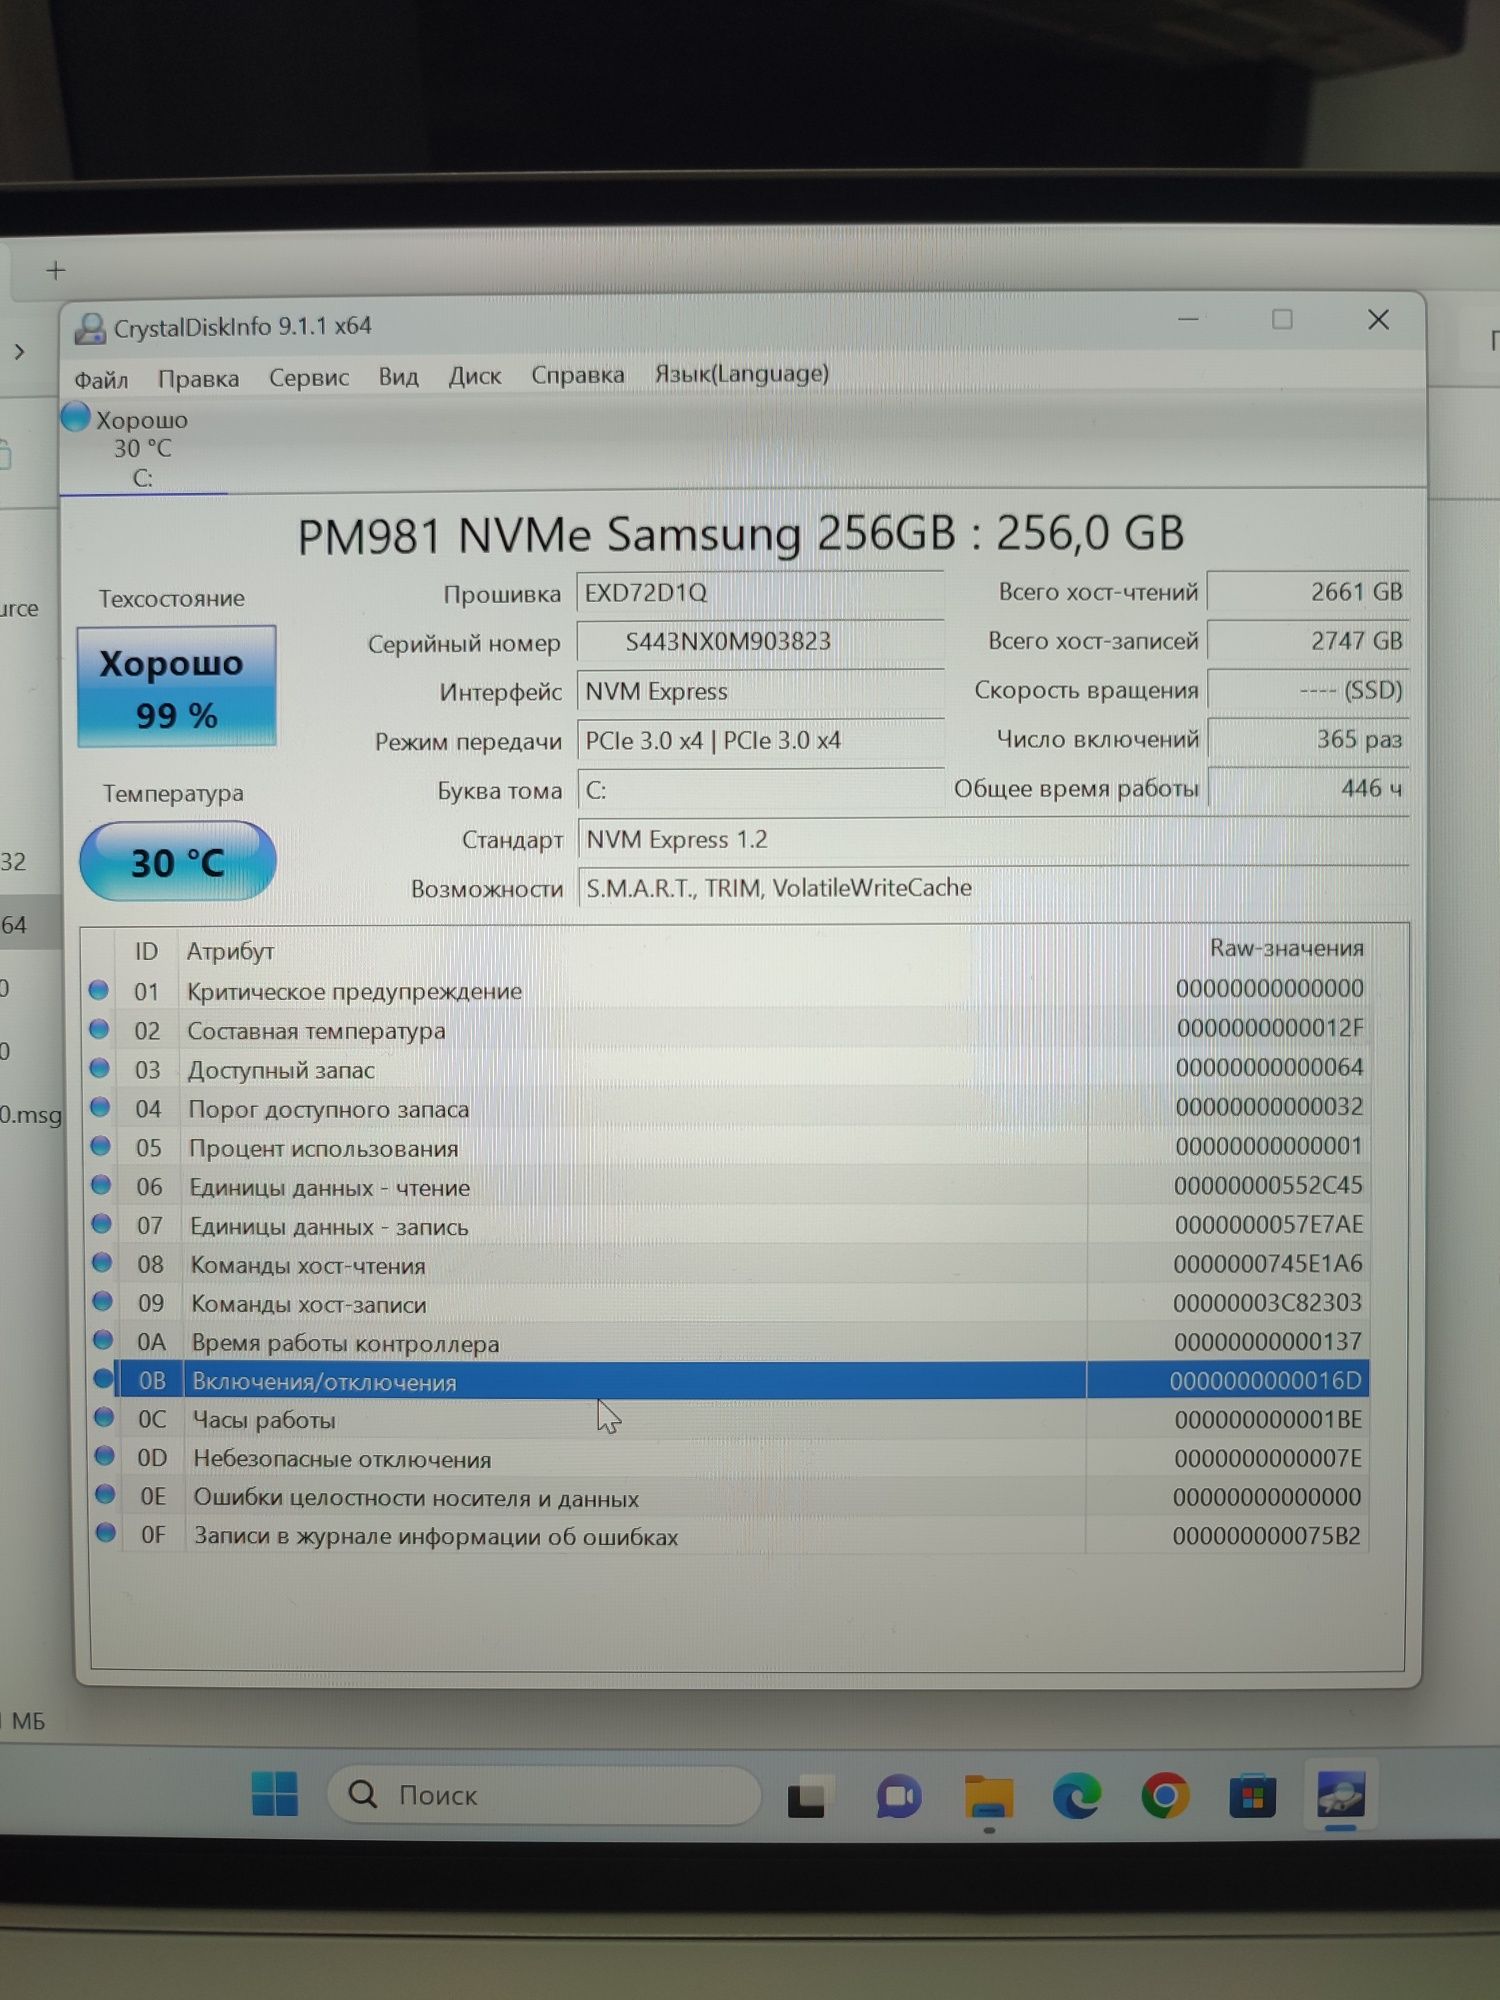Click the status dot for Записи в журнале row
The height and width of the screenshot is (2000, 1500).
[105, 1533]
